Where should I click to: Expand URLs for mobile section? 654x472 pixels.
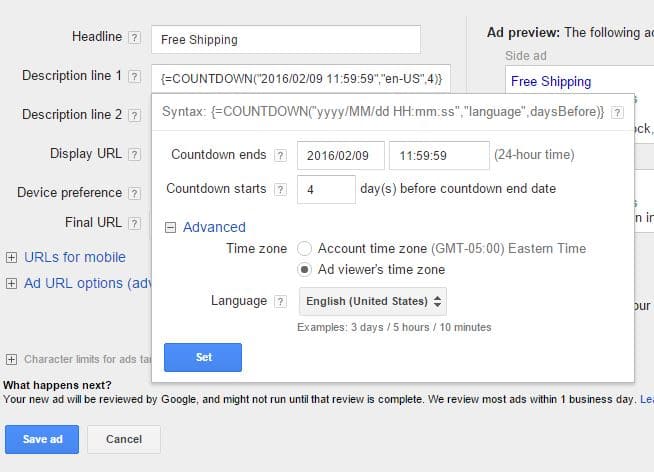12,257
